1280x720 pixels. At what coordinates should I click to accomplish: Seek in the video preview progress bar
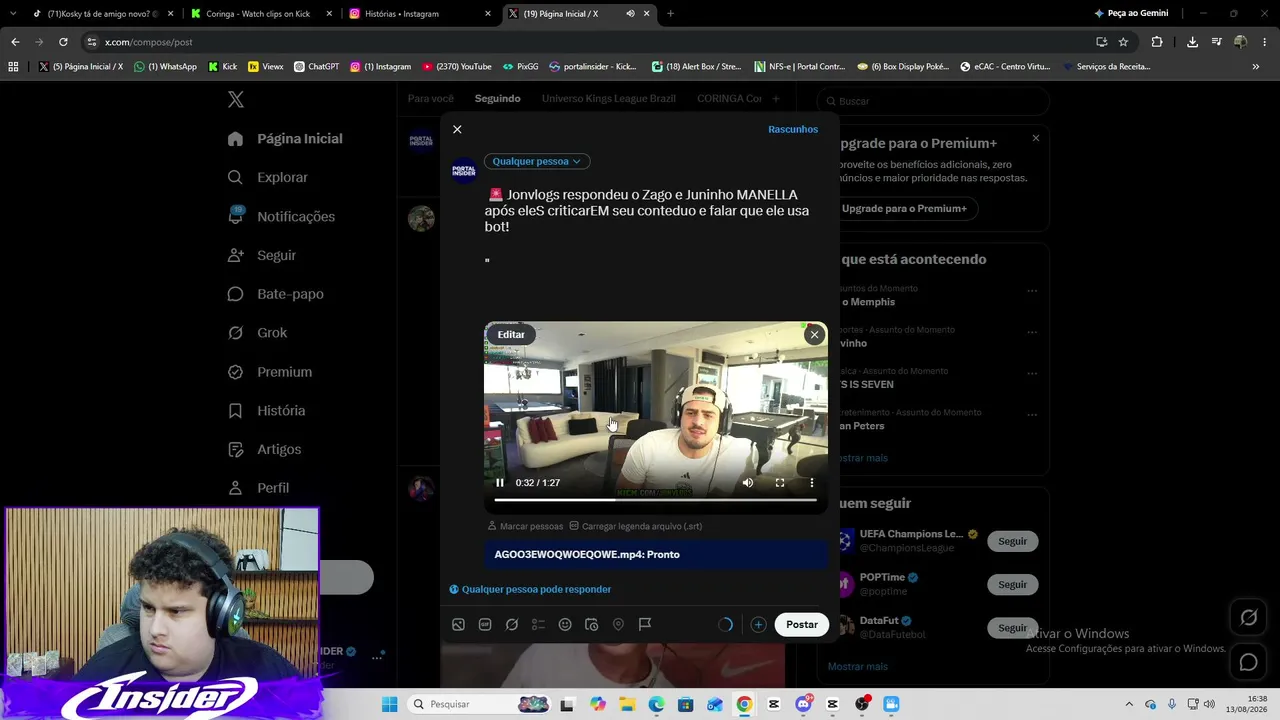coord(656,499)
